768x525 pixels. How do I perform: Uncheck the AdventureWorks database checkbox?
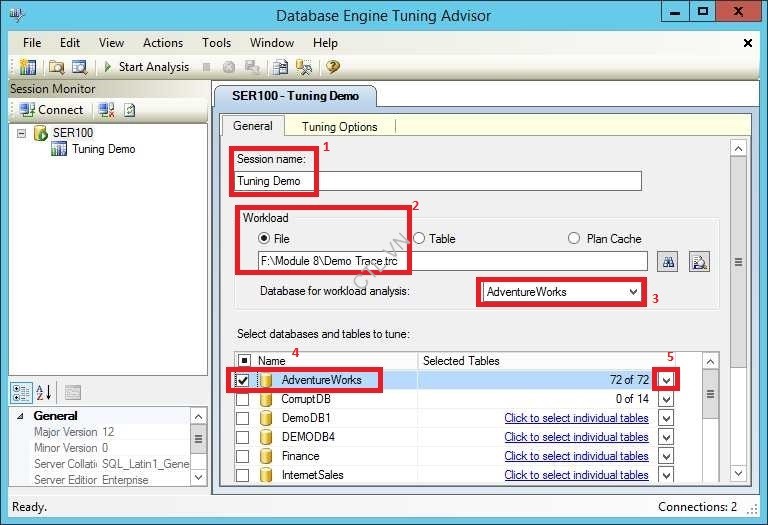coord(243,380)
